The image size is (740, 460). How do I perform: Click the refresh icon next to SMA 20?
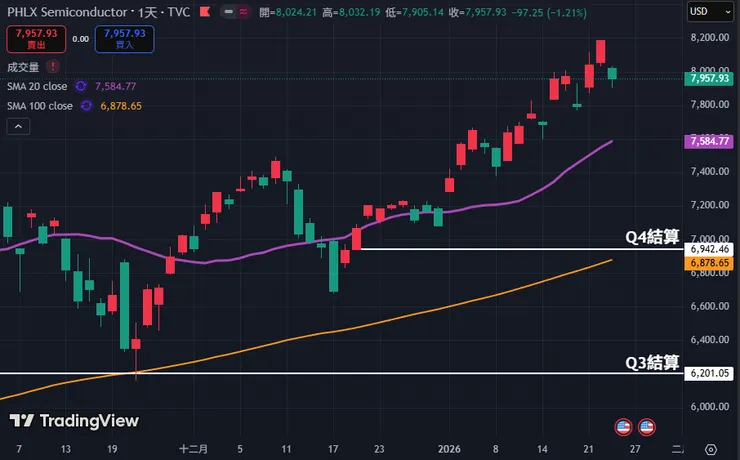[81, 86]
